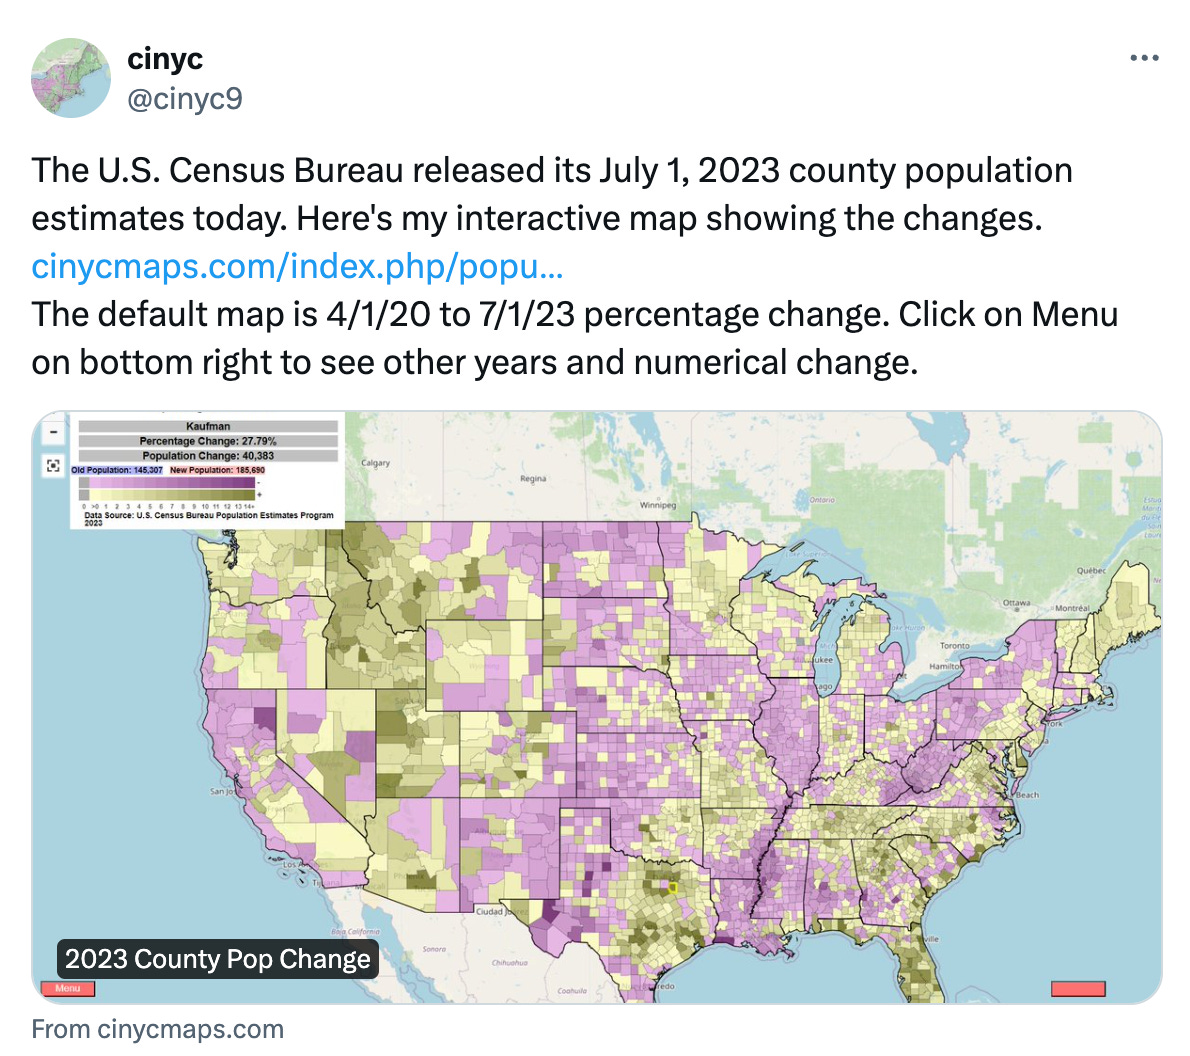Click the Percentage Change: 27.79% row
This screenshot has width=1190, height=1056.
click(x=207, y=440)
